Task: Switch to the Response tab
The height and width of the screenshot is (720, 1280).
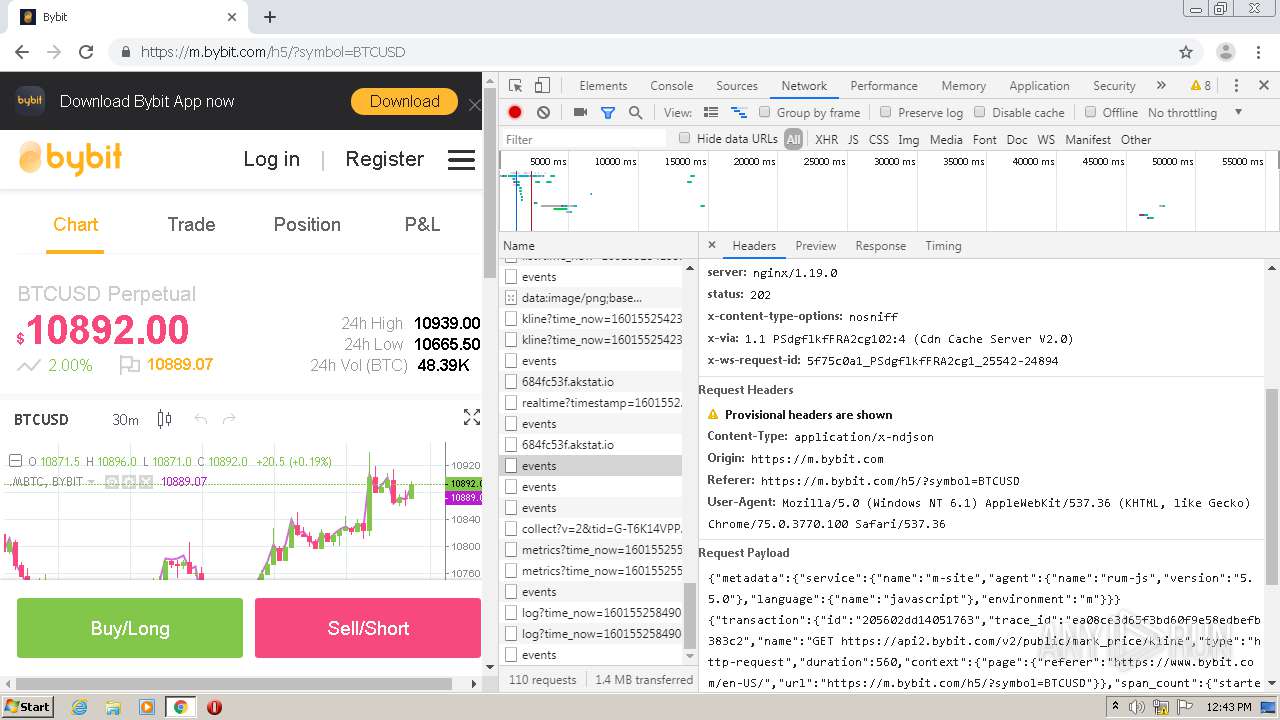Action: click(x=881, y=246)
